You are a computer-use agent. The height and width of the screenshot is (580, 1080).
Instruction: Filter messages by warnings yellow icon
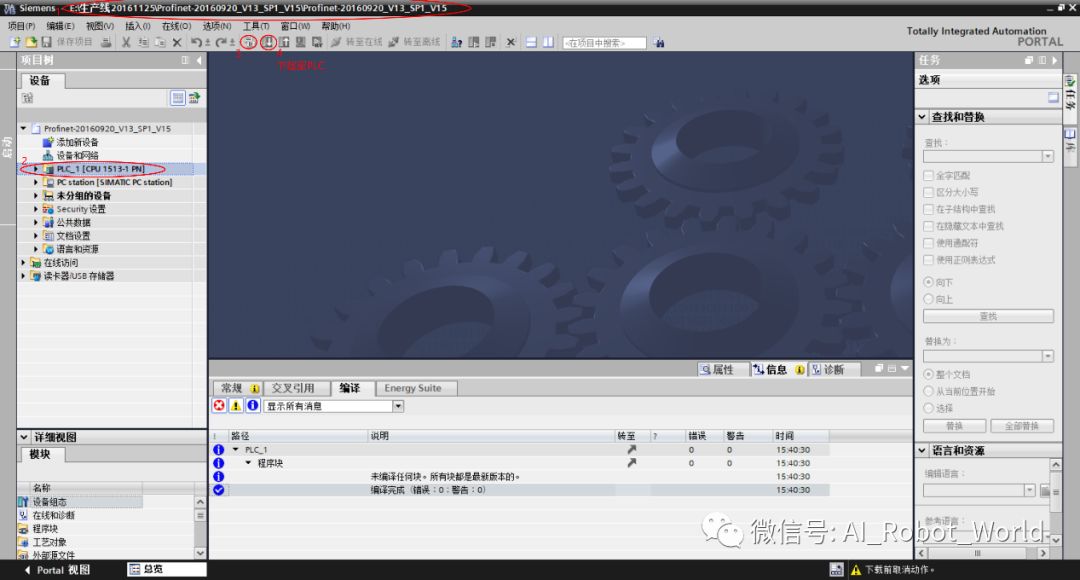click(236, 406)
